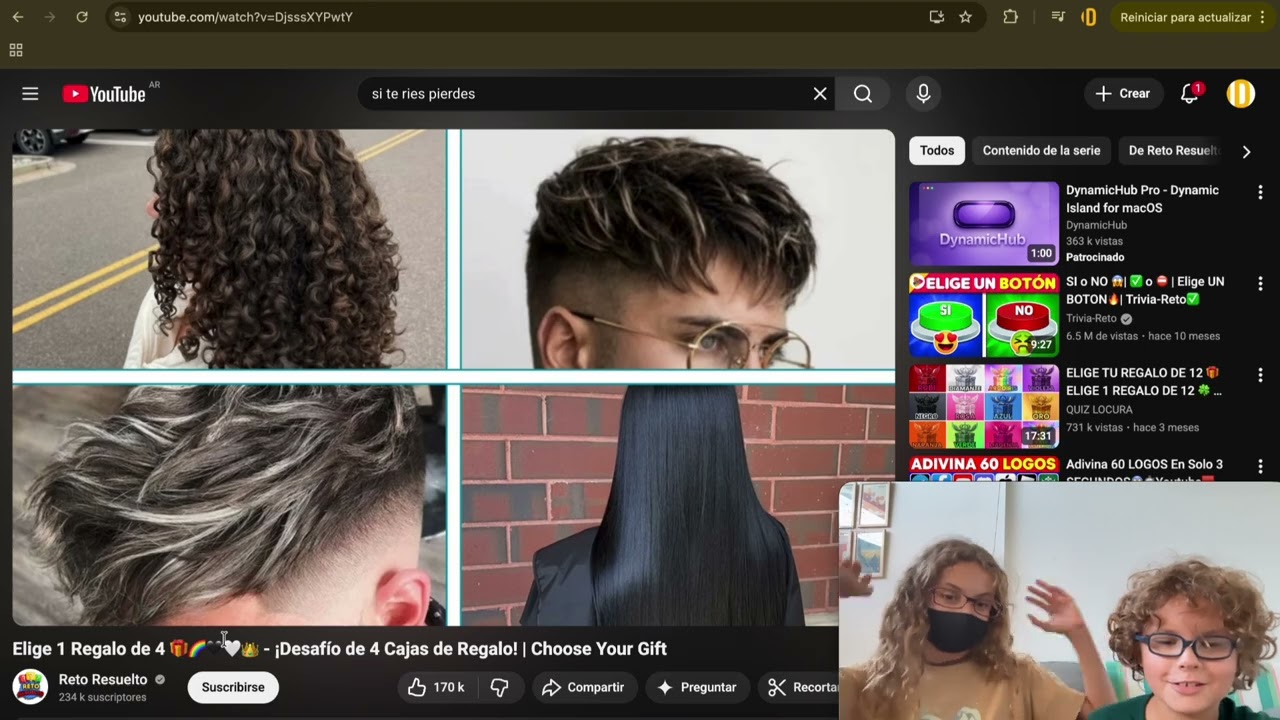Clear the search query text
Screen dimensions: 1280x720
tap(820, 93)
